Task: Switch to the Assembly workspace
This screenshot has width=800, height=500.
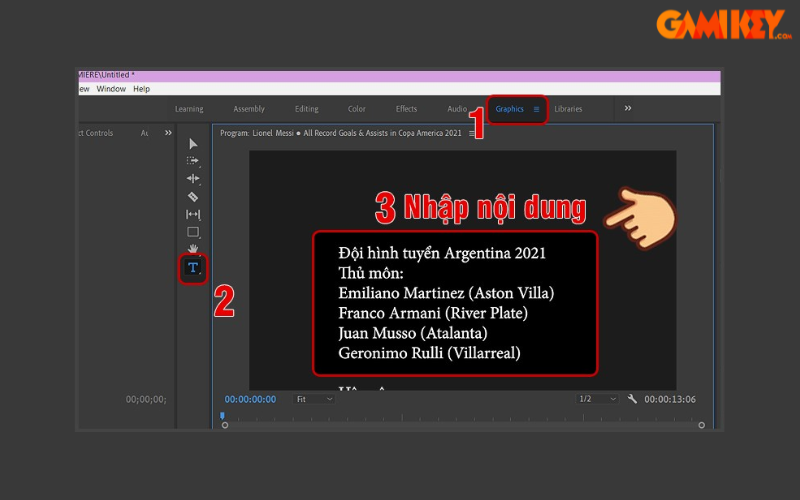Action: coord(249,109)
